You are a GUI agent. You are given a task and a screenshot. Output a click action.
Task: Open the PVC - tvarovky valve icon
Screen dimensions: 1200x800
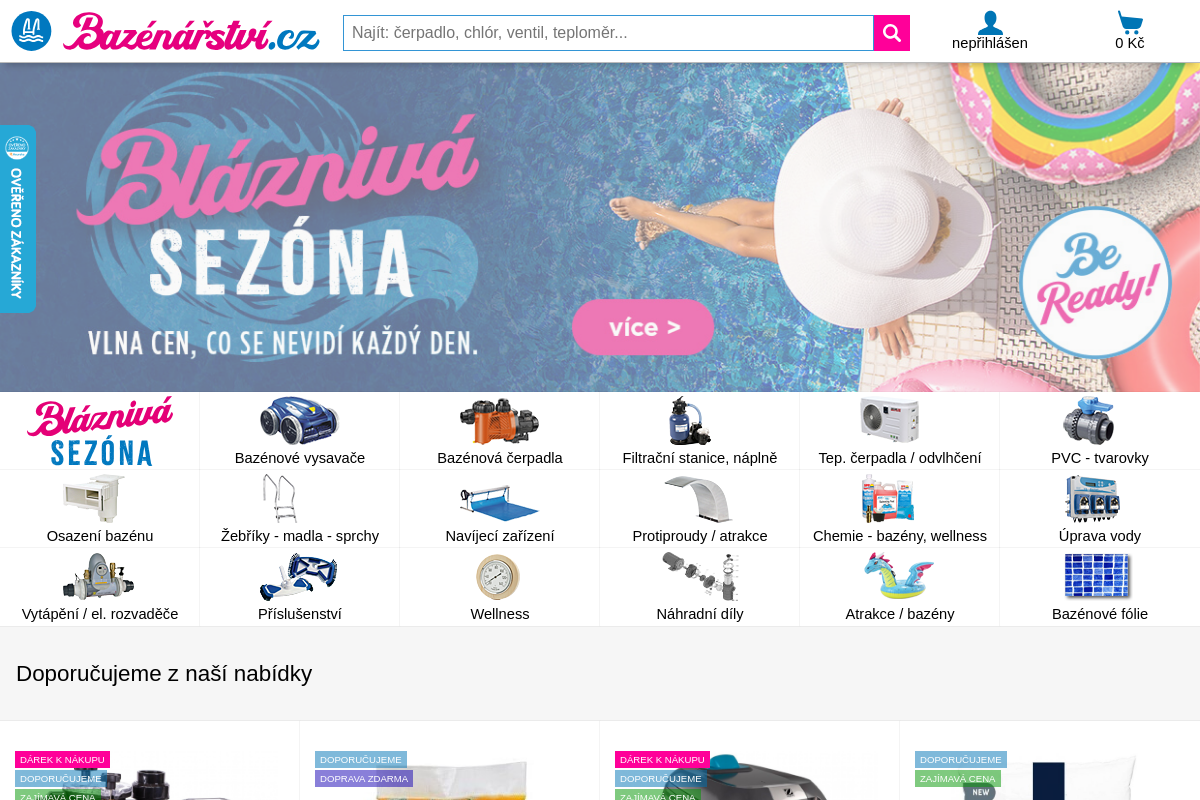click(1089, 421)
